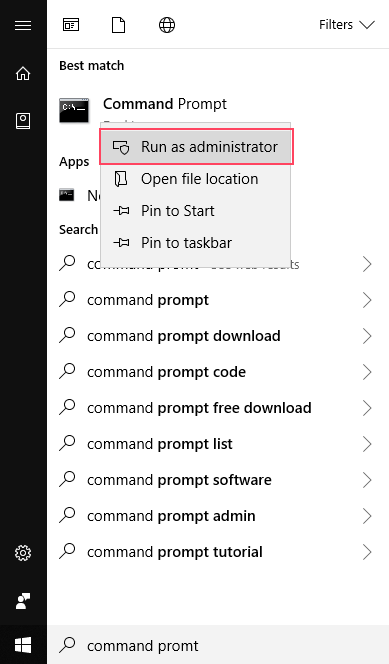Expand arrow for "command prompt admin"

click(367, 516)
